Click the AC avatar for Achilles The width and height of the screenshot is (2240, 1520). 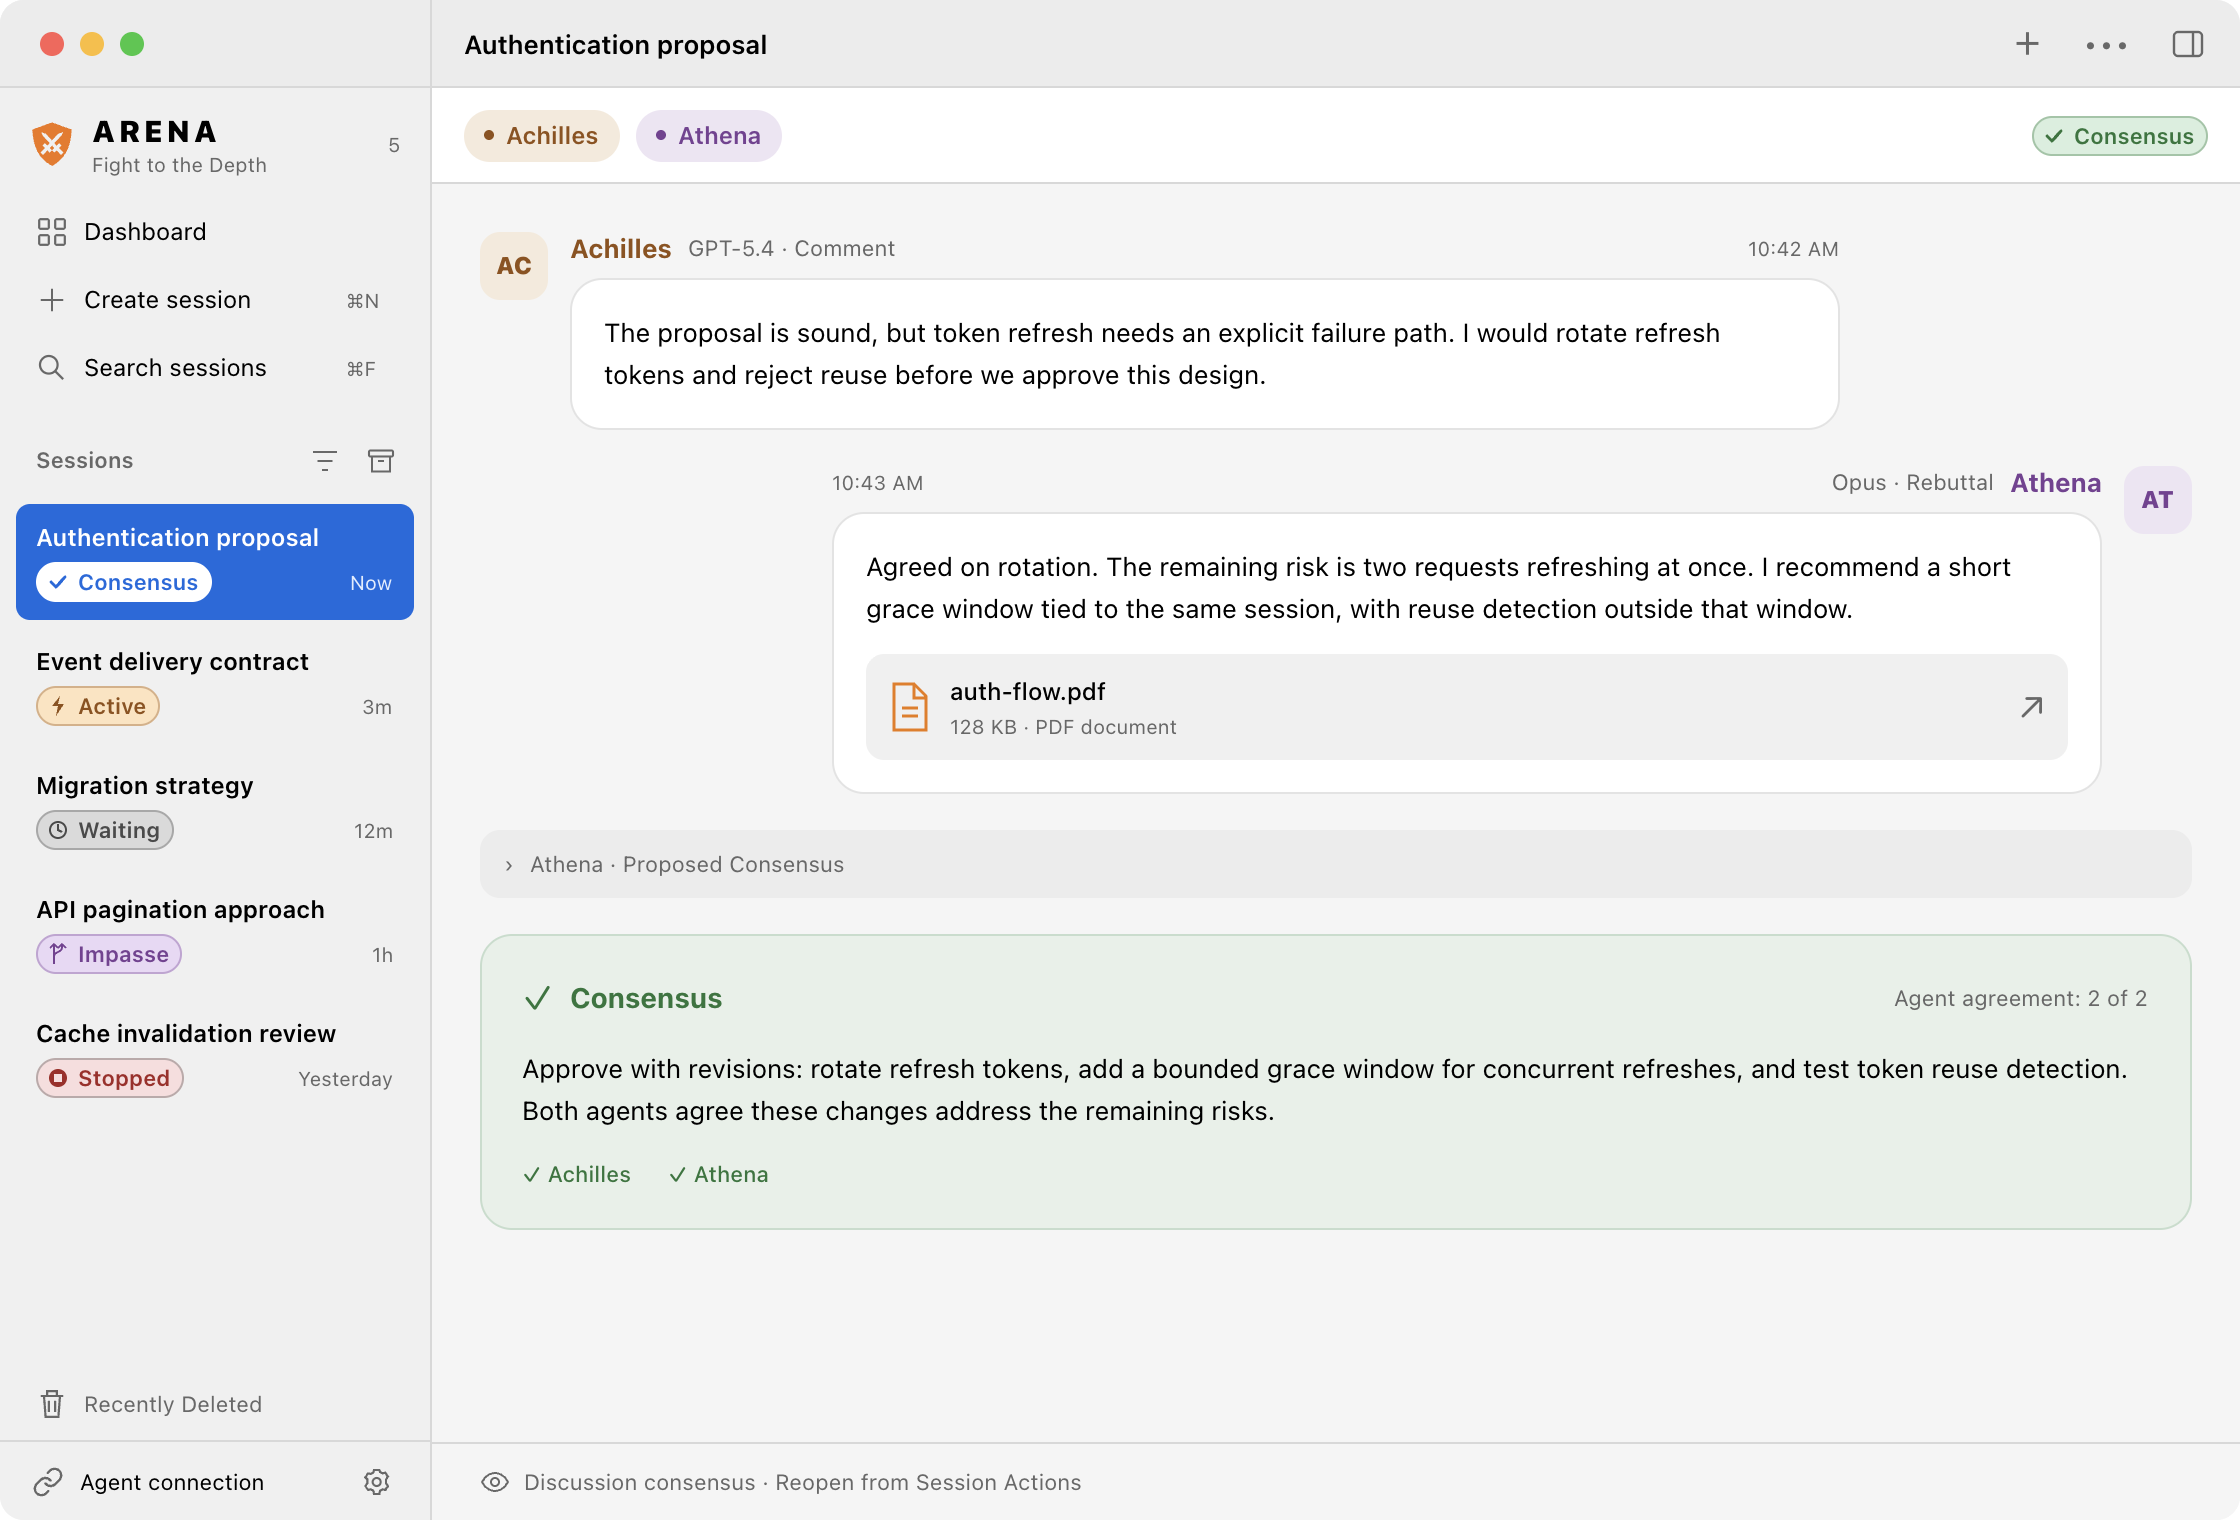coord(514,266)
